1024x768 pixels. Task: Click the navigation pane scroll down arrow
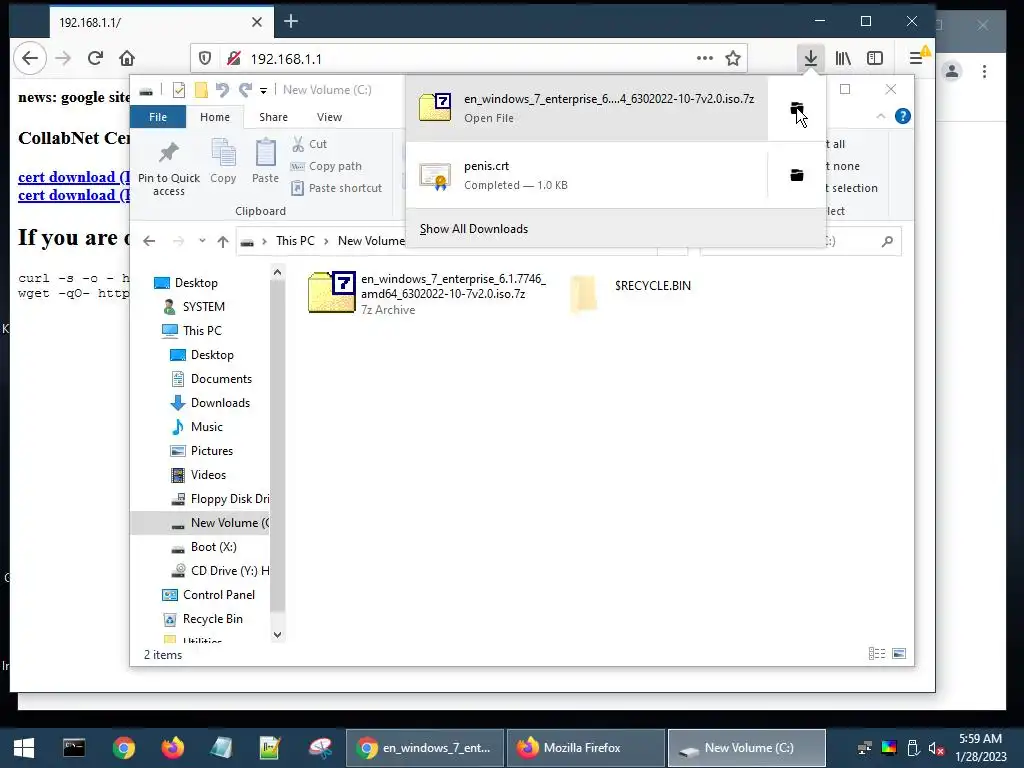coord(278,635)
